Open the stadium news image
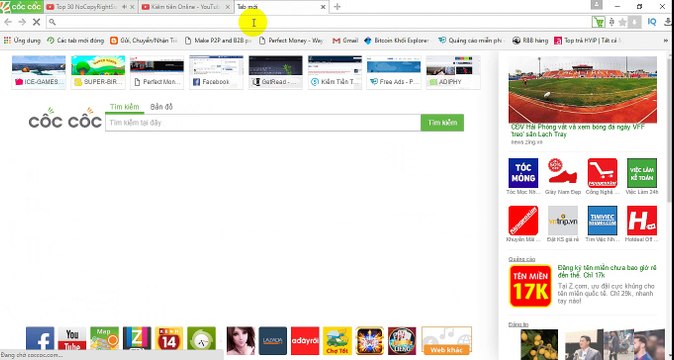This screenshot has height=360, width=674. (x=582, y=90)
